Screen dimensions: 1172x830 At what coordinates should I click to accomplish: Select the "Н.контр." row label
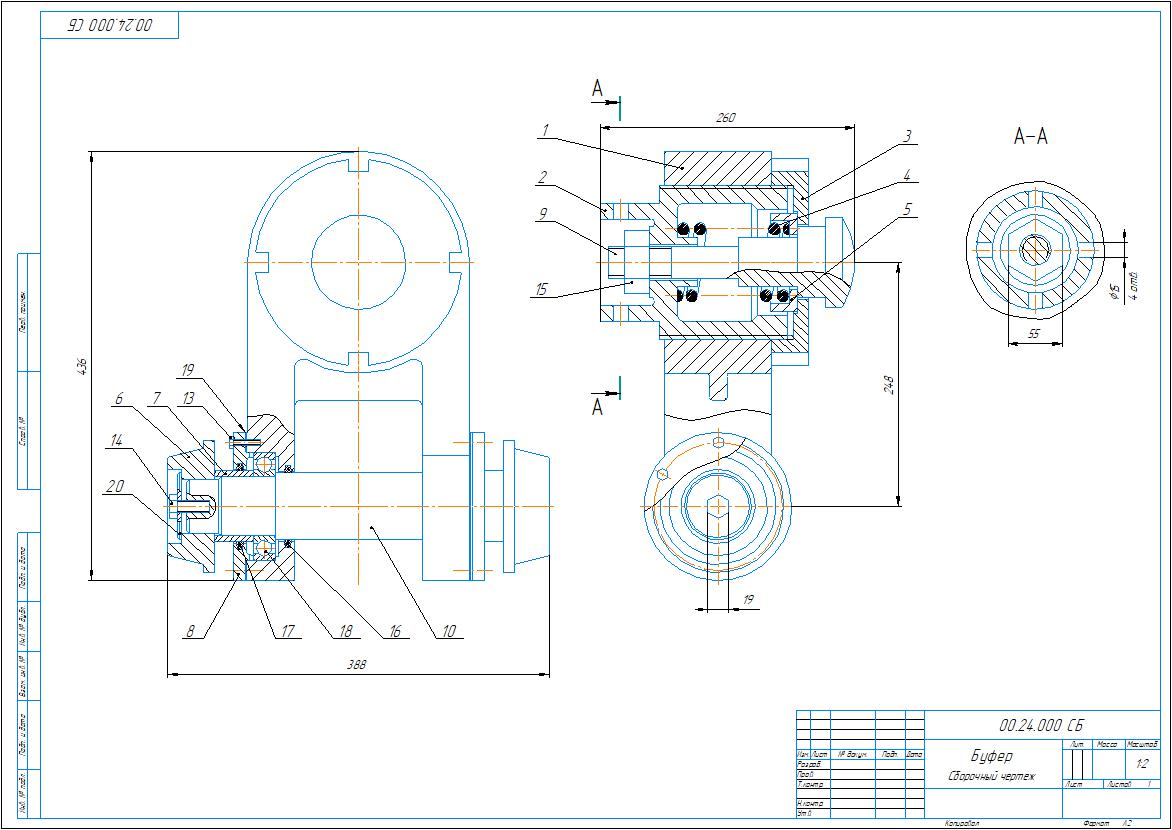pyautogui.click(x=811, y=804)
